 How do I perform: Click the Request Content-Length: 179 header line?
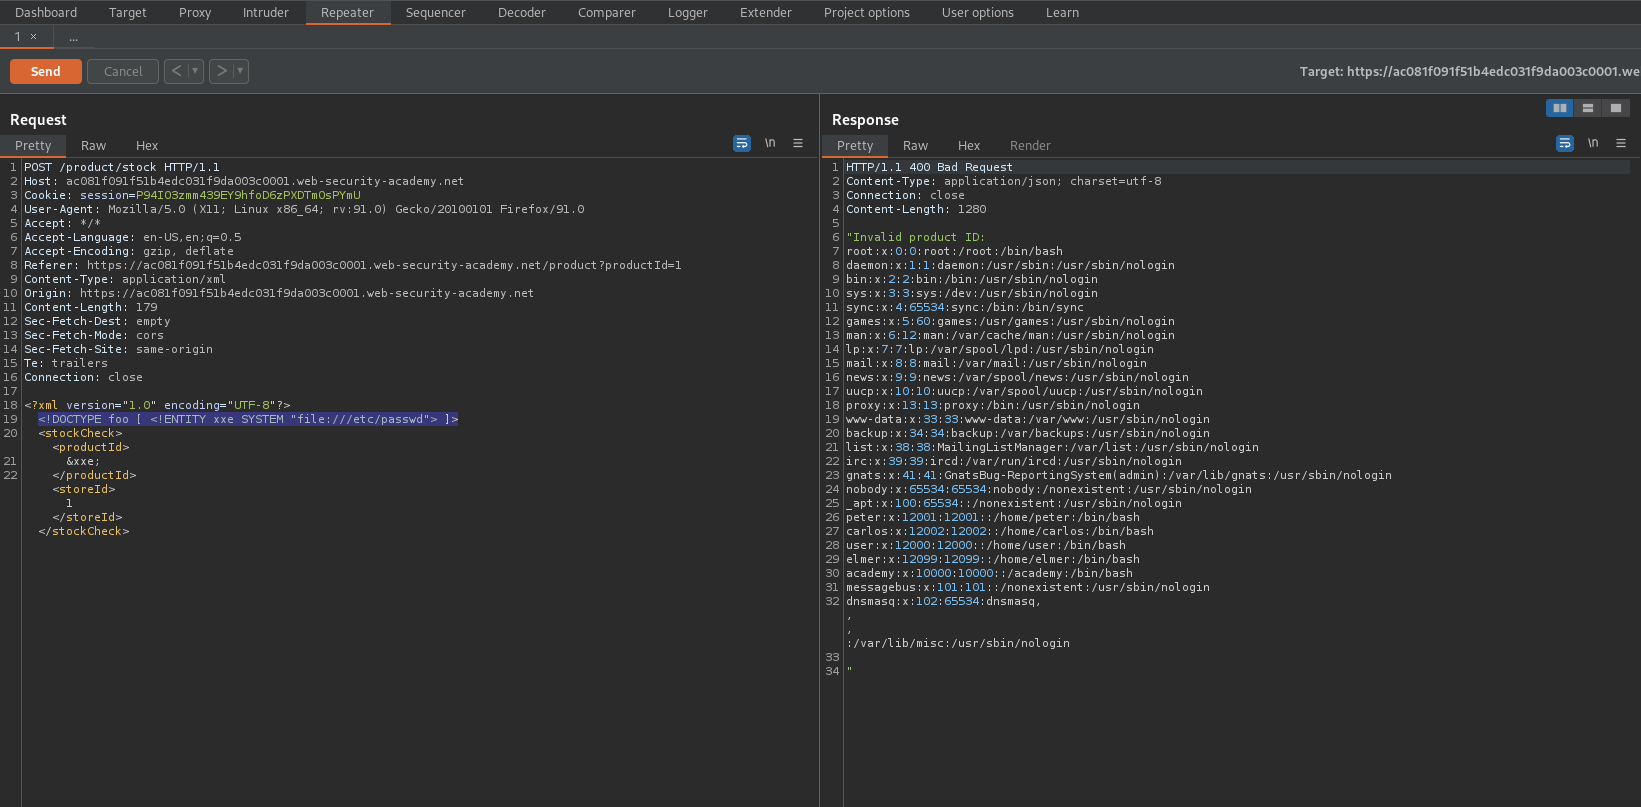(x=91, y=307)
